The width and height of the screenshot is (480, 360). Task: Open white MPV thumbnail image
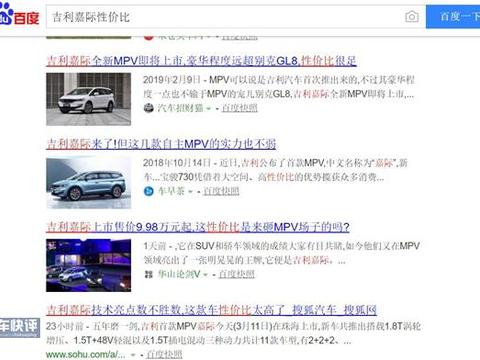coord(88,99)
